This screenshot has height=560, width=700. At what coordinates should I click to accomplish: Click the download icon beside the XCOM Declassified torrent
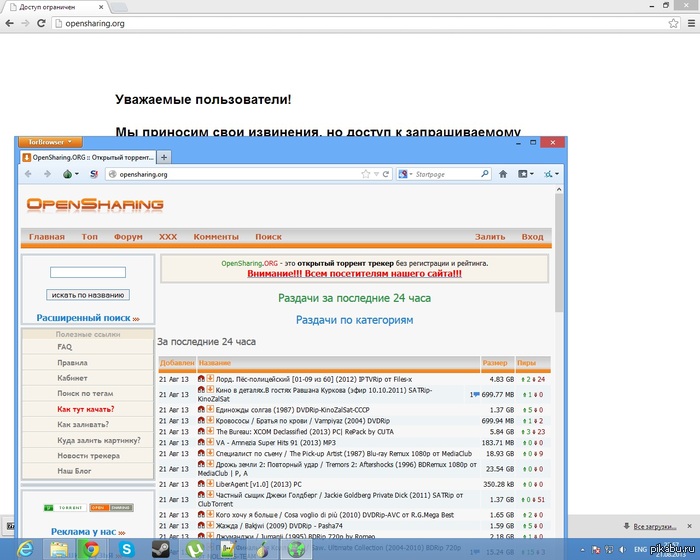click(x=210, y=431)
